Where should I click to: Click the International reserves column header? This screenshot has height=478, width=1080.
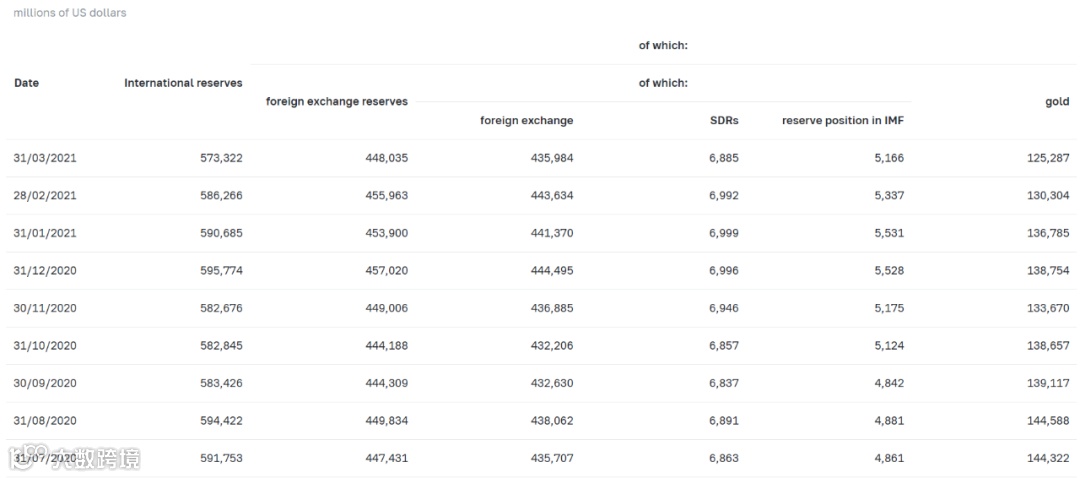183,83
